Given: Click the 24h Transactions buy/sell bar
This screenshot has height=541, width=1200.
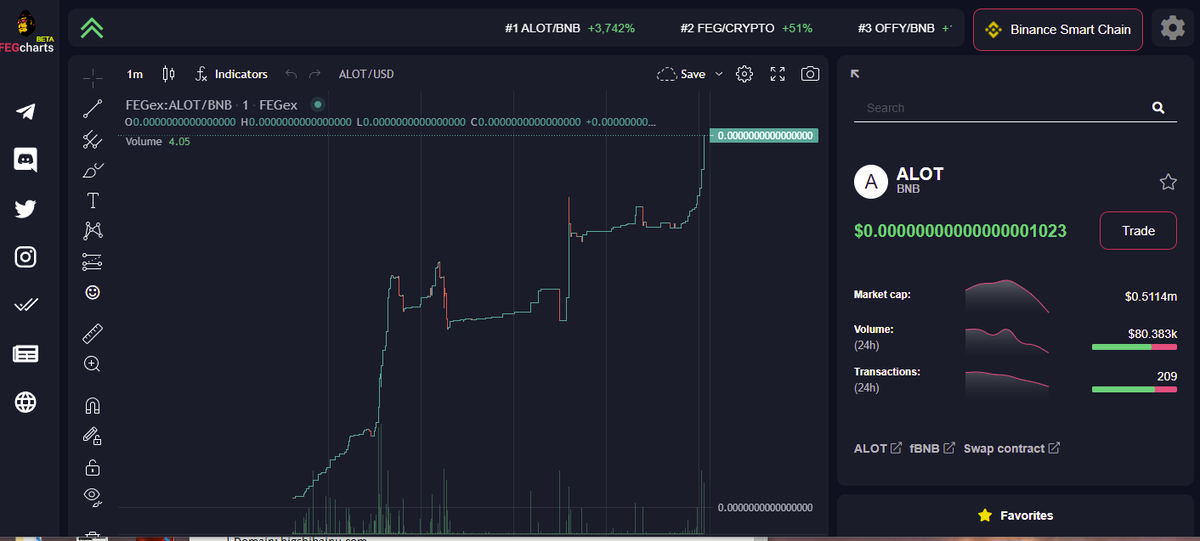Looking at the screenshot, I should point(1134,389).
